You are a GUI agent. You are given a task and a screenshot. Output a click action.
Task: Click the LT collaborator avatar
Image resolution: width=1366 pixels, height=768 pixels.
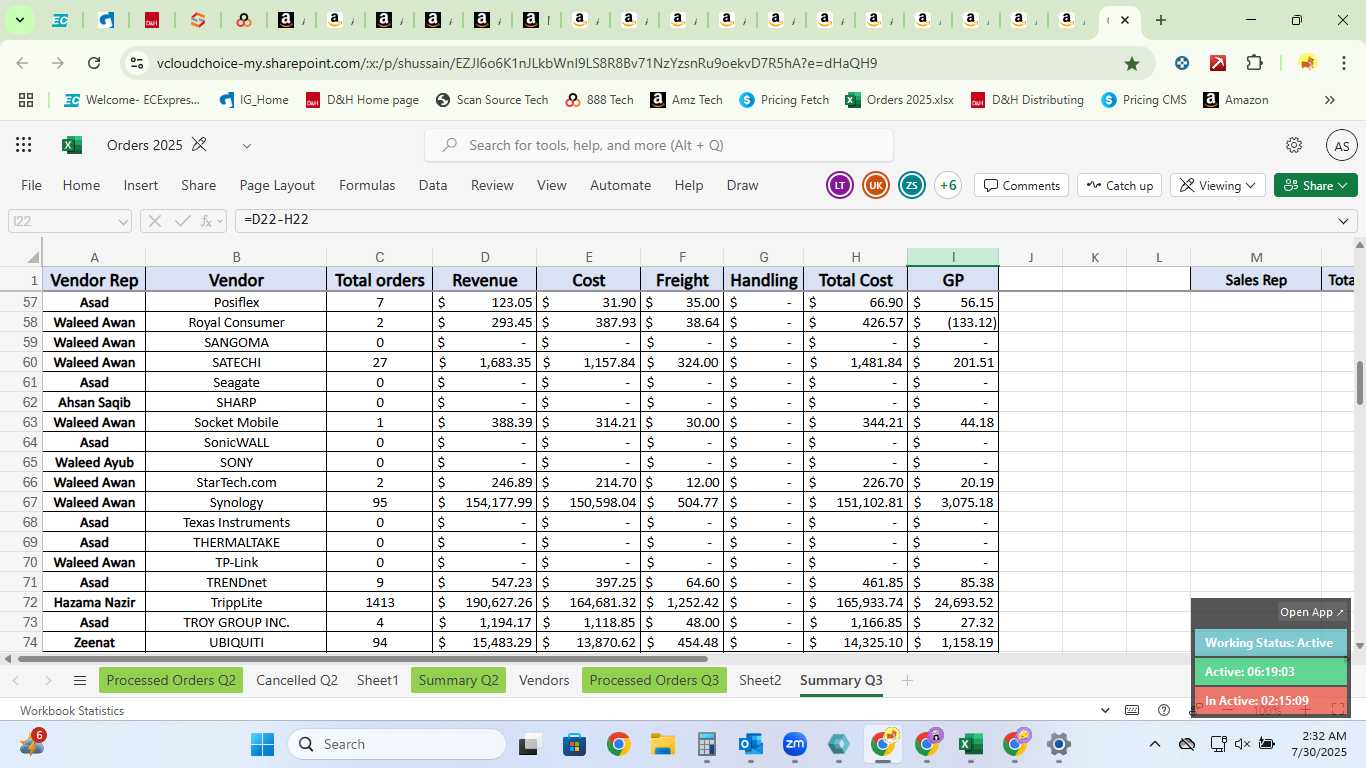tap(840, 185)
